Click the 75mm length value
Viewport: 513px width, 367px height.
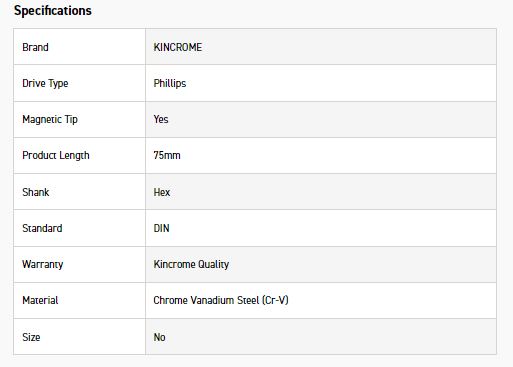pos(167,155)
